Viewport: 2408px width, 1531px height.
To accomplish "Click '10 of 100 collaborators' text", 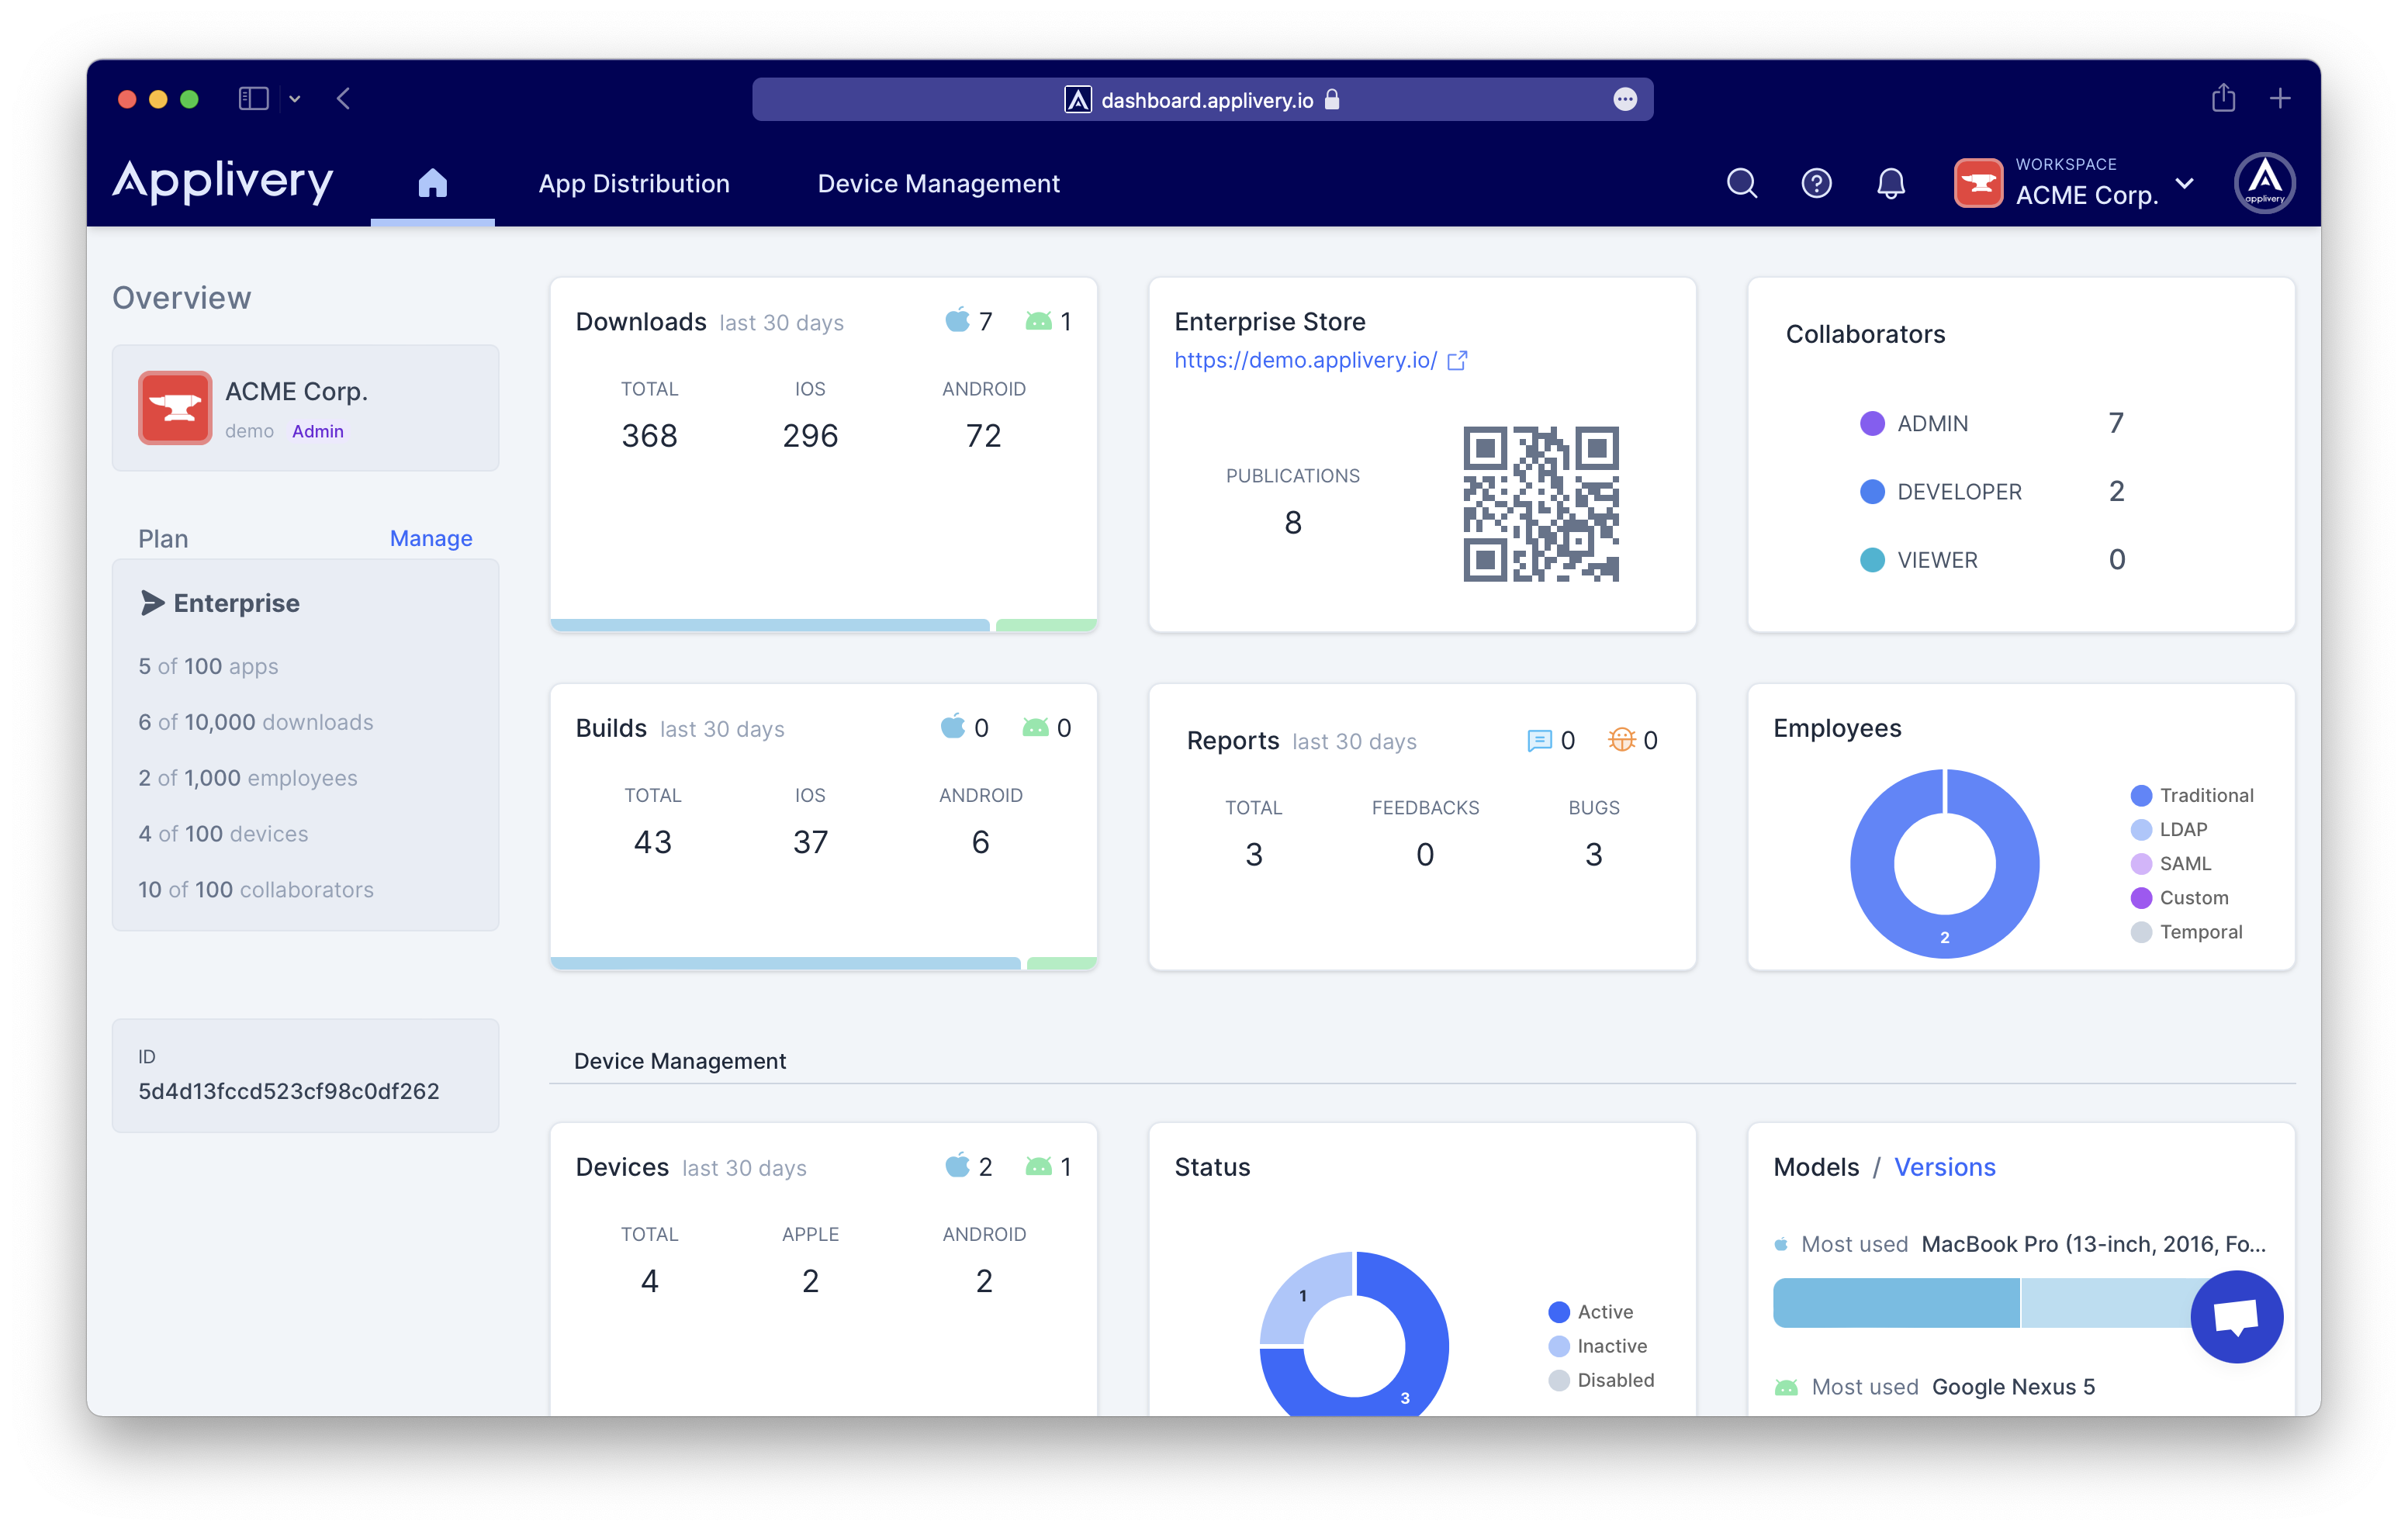I will click(x=255, y=889).
